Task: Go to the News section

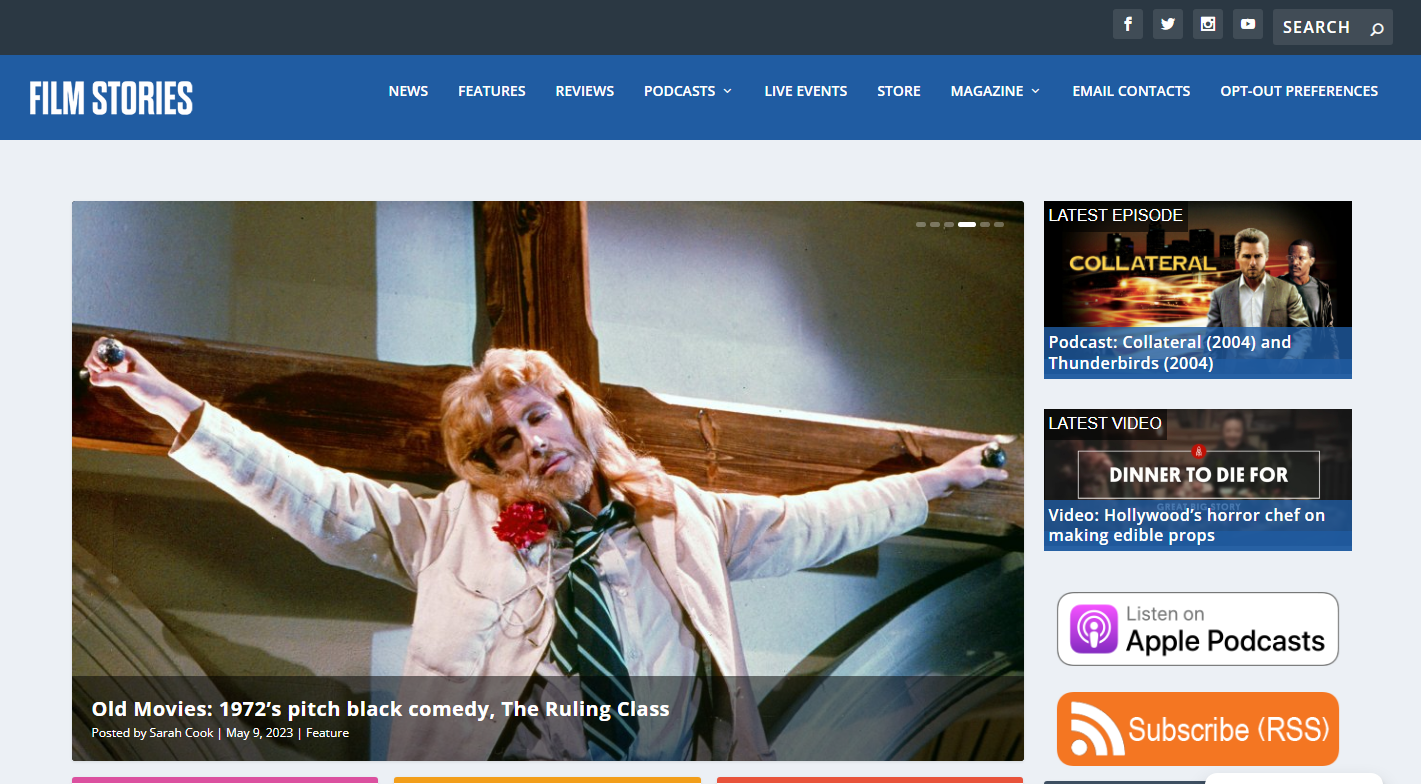Action: [x=408, y=91]
